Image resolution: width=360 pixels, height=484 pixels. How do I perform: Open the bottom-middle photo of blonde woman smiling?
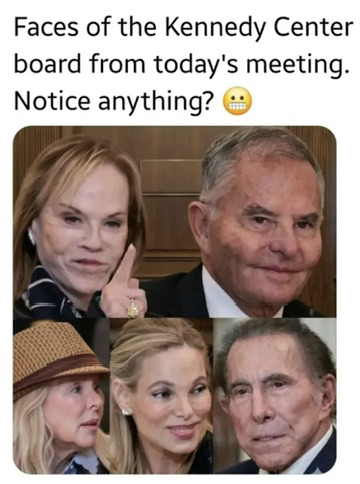162,396
